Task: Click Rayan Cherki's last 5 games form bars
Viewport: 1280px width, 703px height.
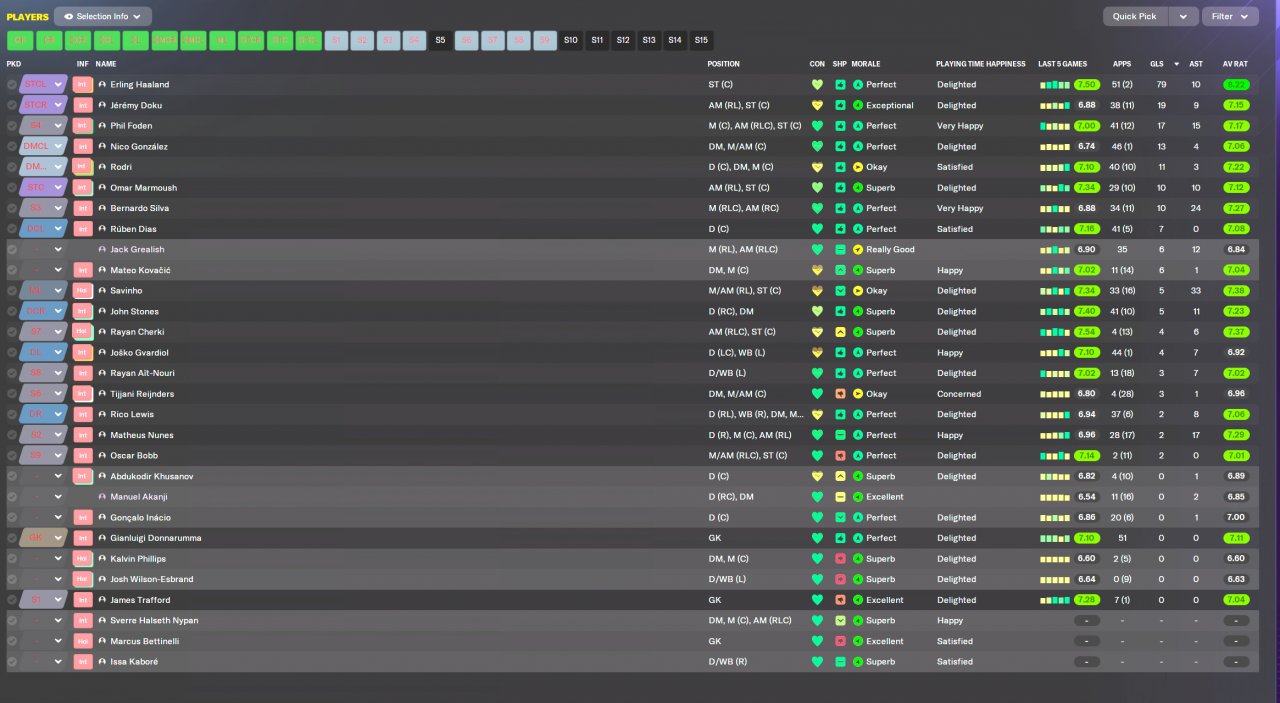Action: [x=1054, y=332]
